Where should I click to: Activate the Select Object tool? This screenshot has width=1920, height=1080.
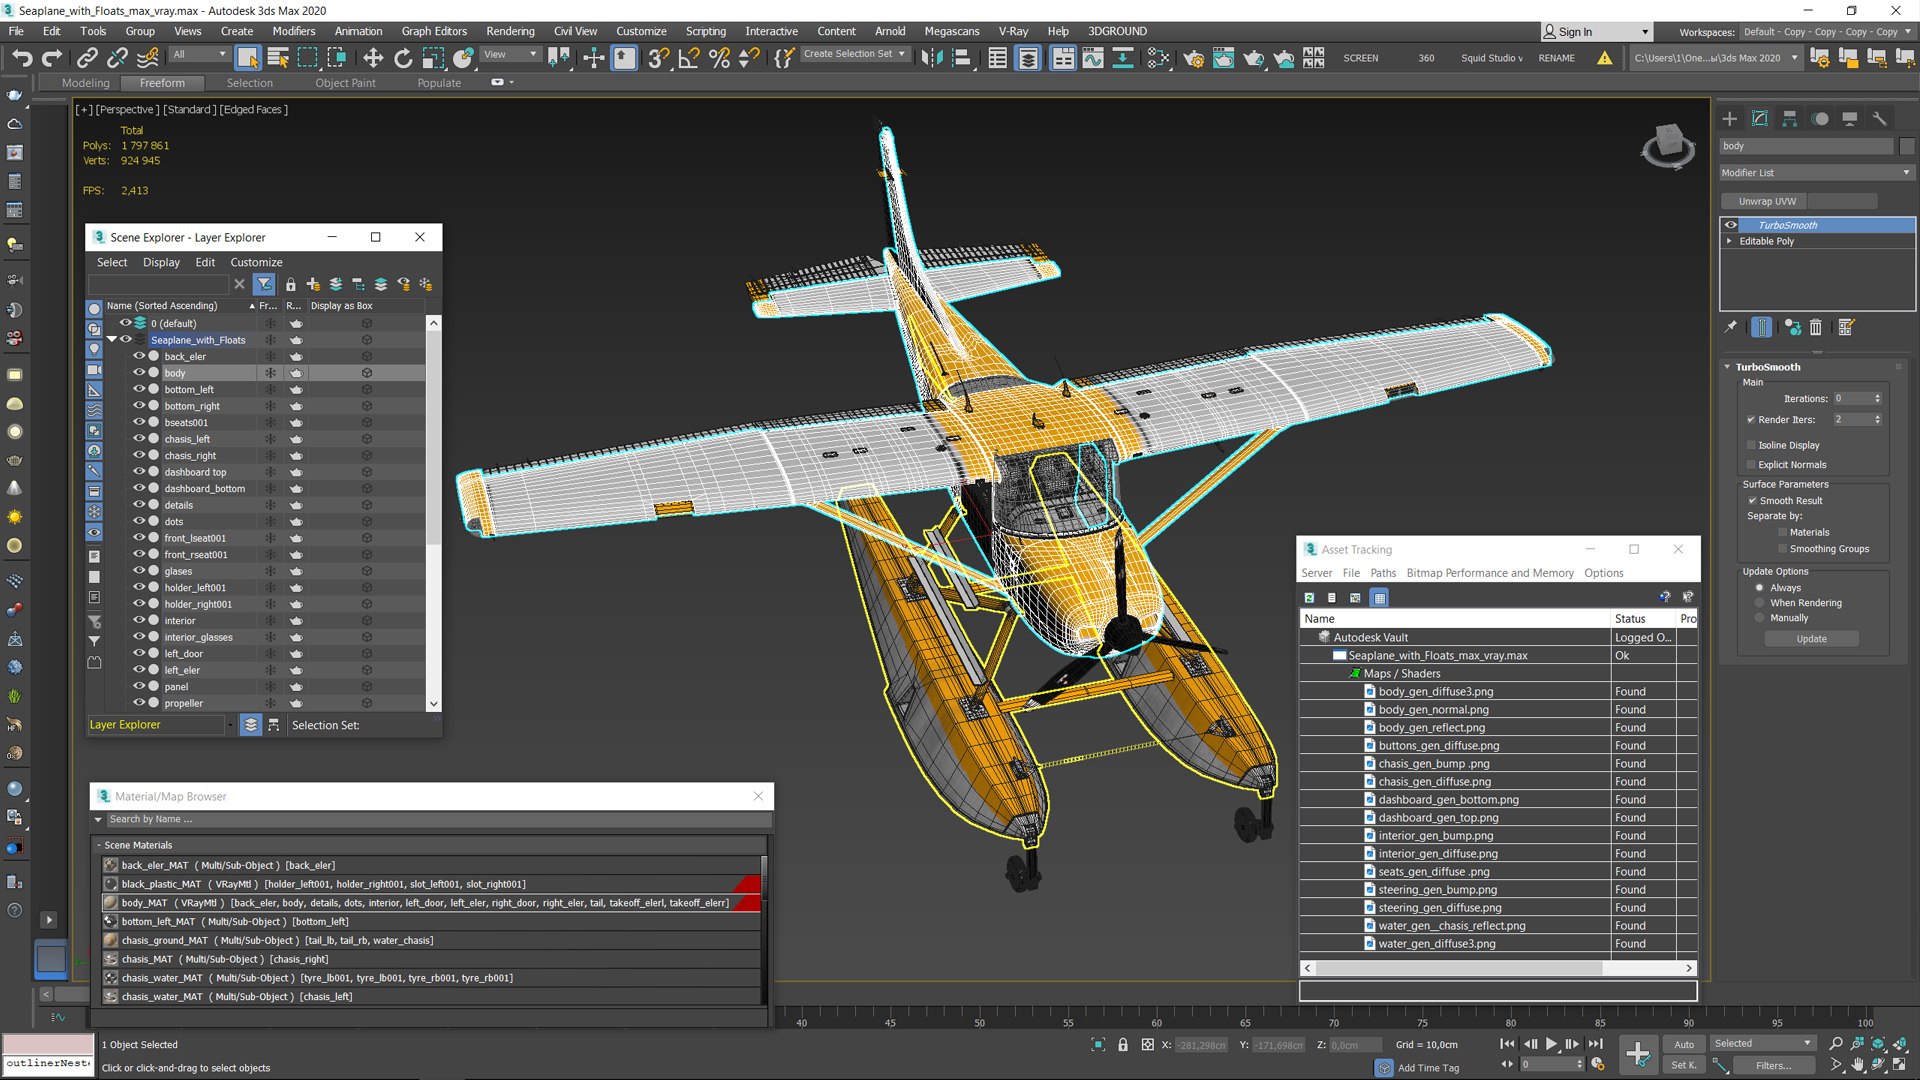pyautogui.click(x=248, y=58)
